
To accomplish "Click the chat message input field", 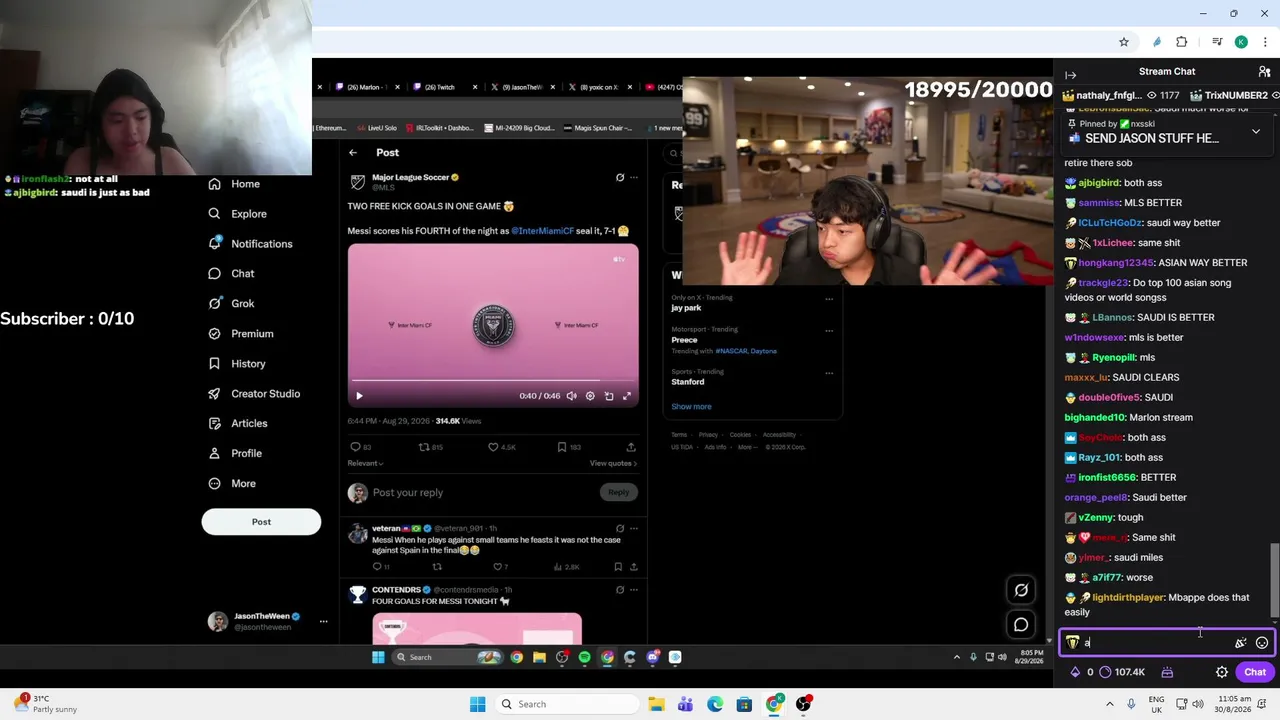I will pyautogui.click(x=1166, y=643).
